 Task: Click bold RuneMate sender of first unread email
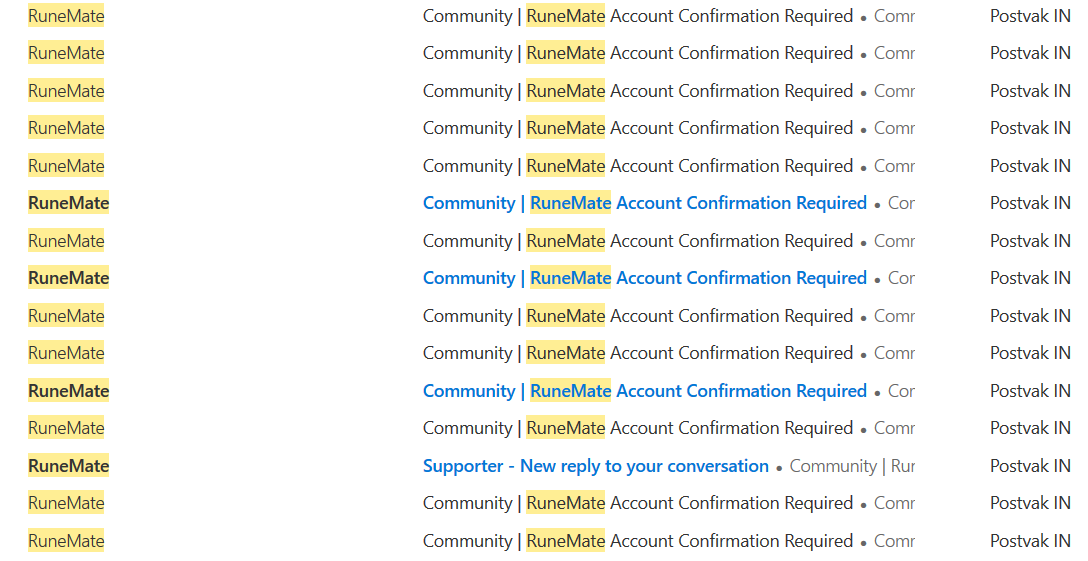pos(68,203)
